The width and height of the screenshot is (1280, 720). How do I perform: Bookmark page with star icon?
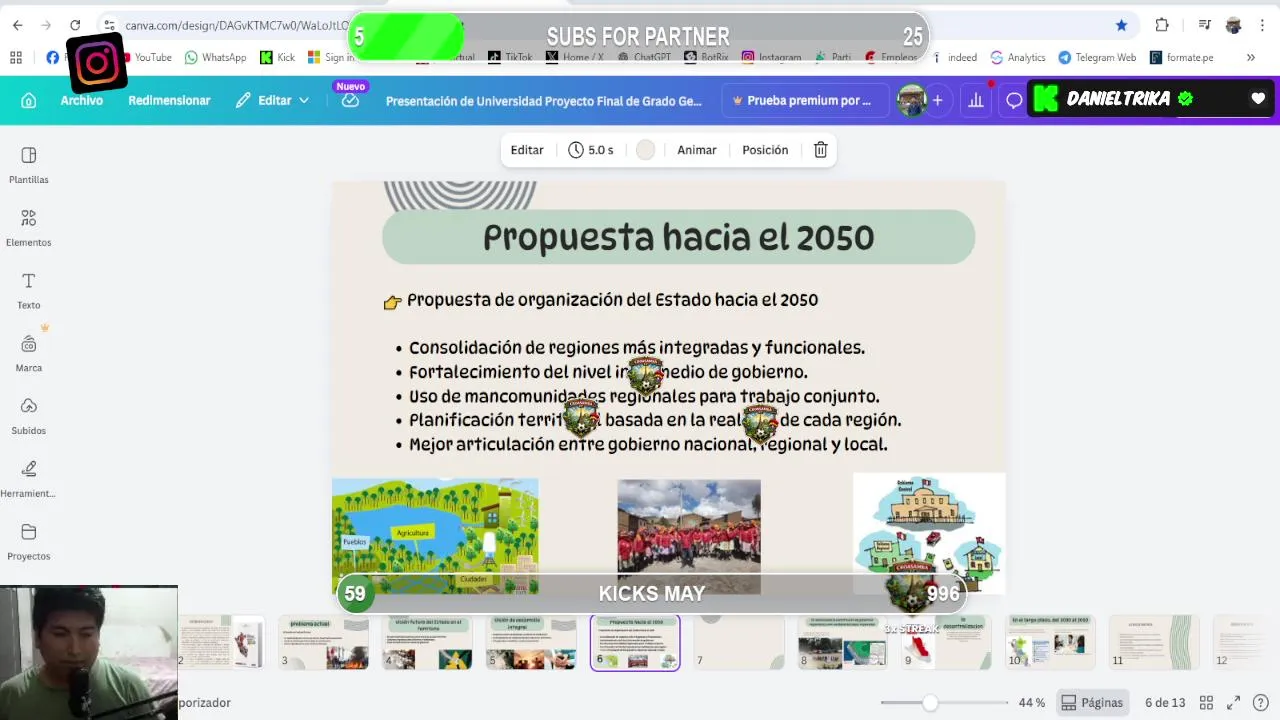1121,25
